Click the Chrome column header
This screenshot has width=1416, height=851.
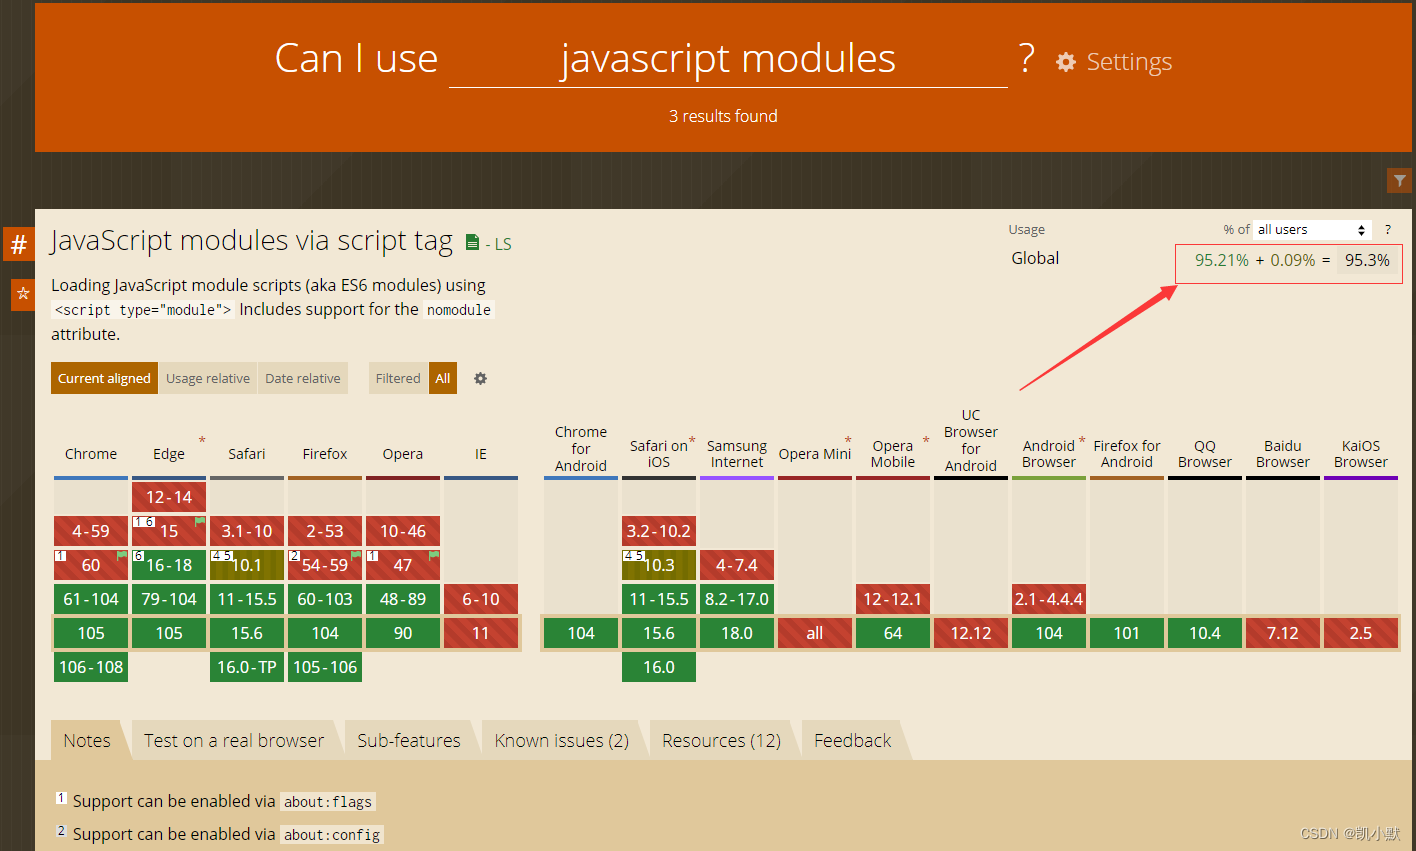(x=91, y=454)
